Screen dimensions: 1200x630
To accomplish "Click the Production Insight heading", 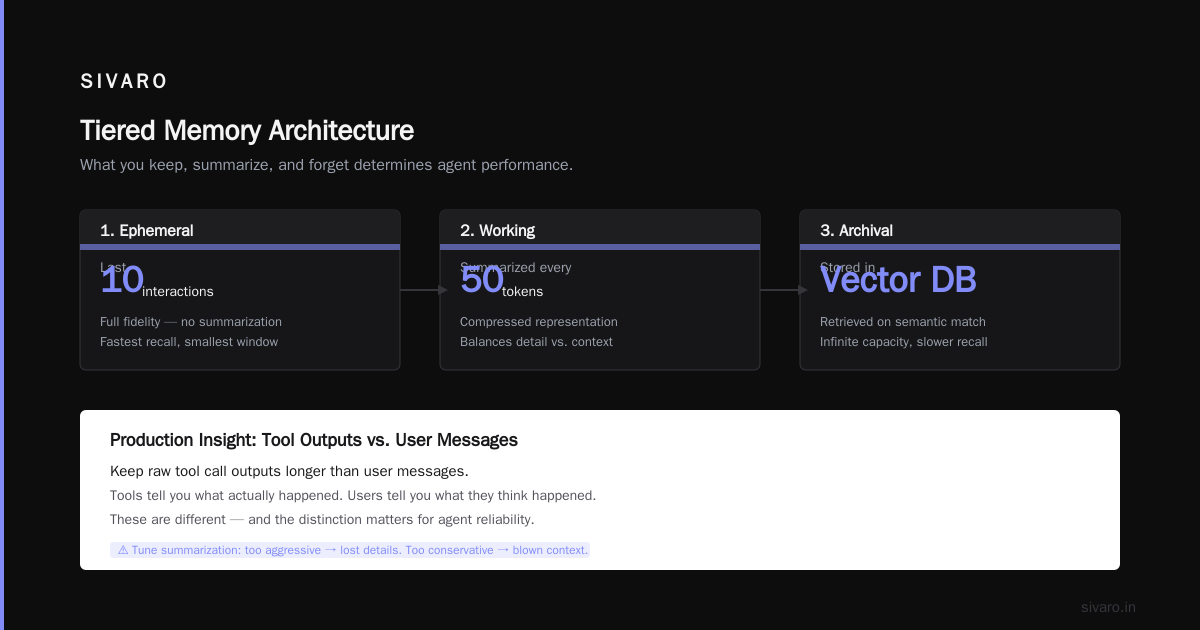I will [314, 440].
